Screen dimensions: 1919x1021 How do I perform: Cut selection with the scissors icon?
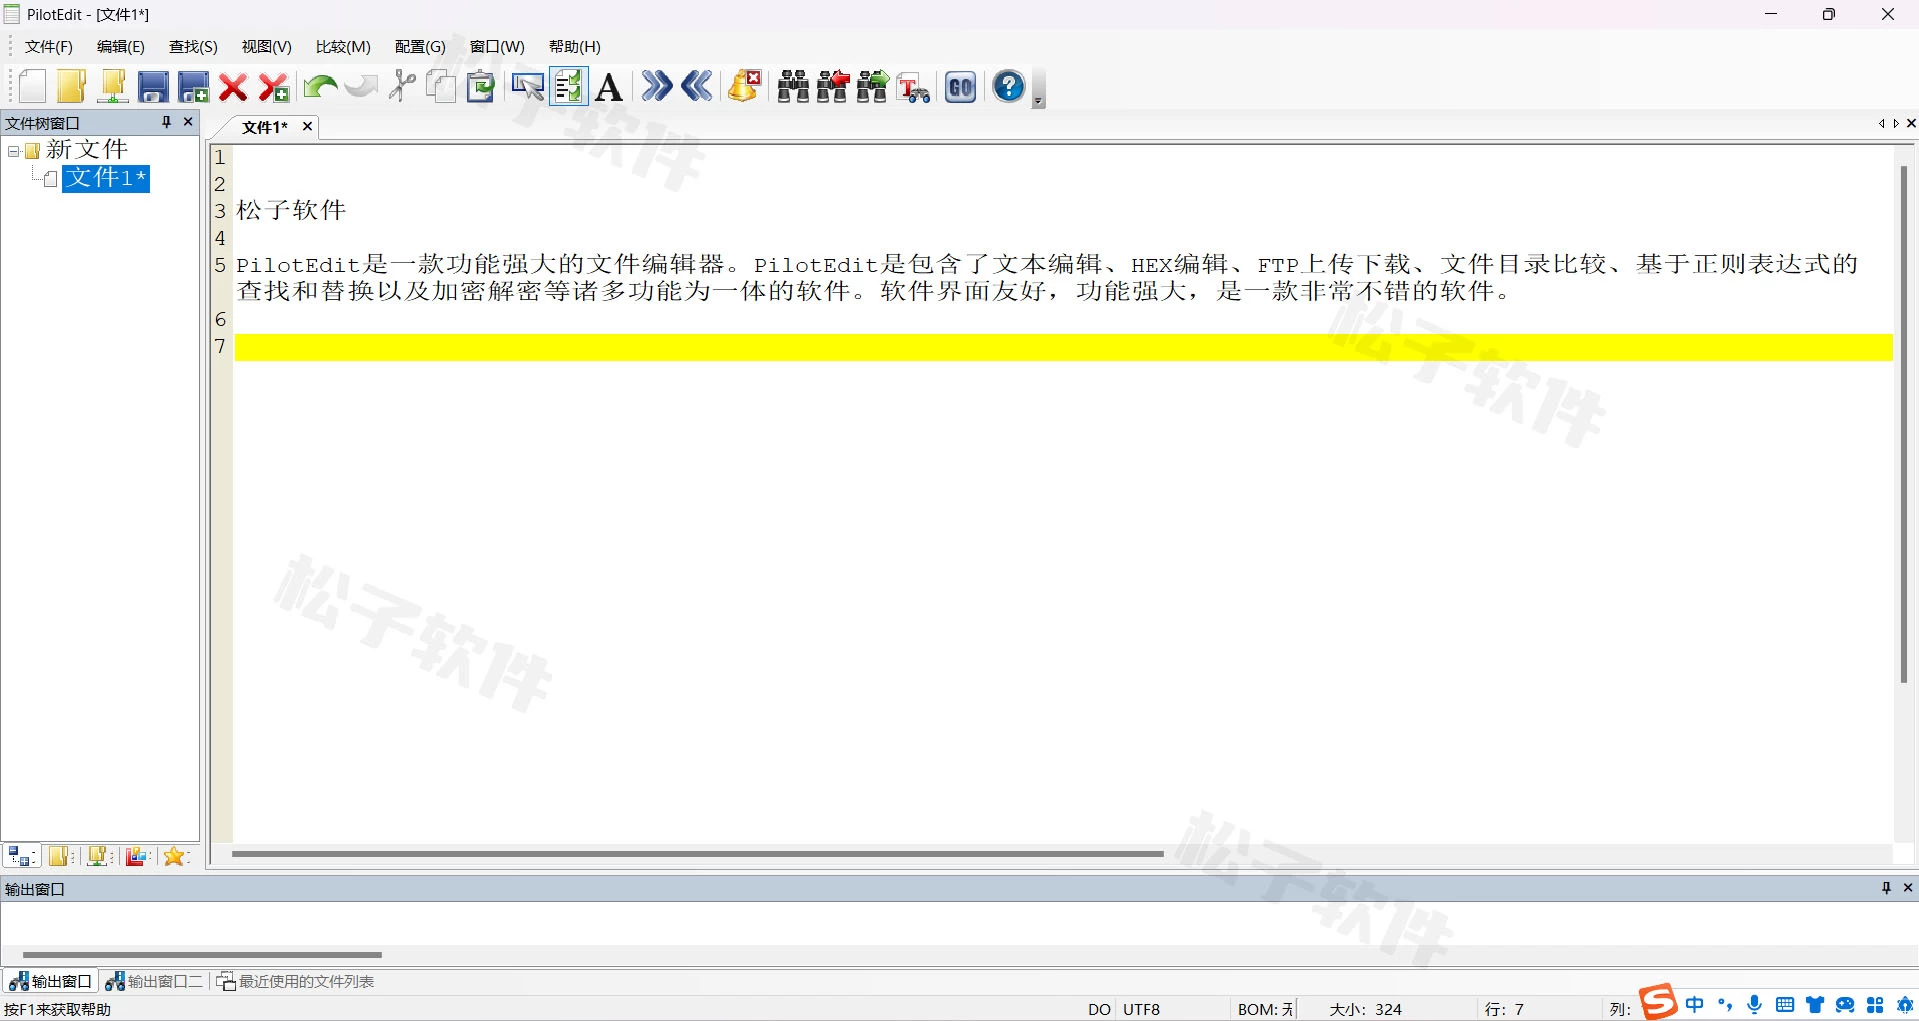(402, 87)
